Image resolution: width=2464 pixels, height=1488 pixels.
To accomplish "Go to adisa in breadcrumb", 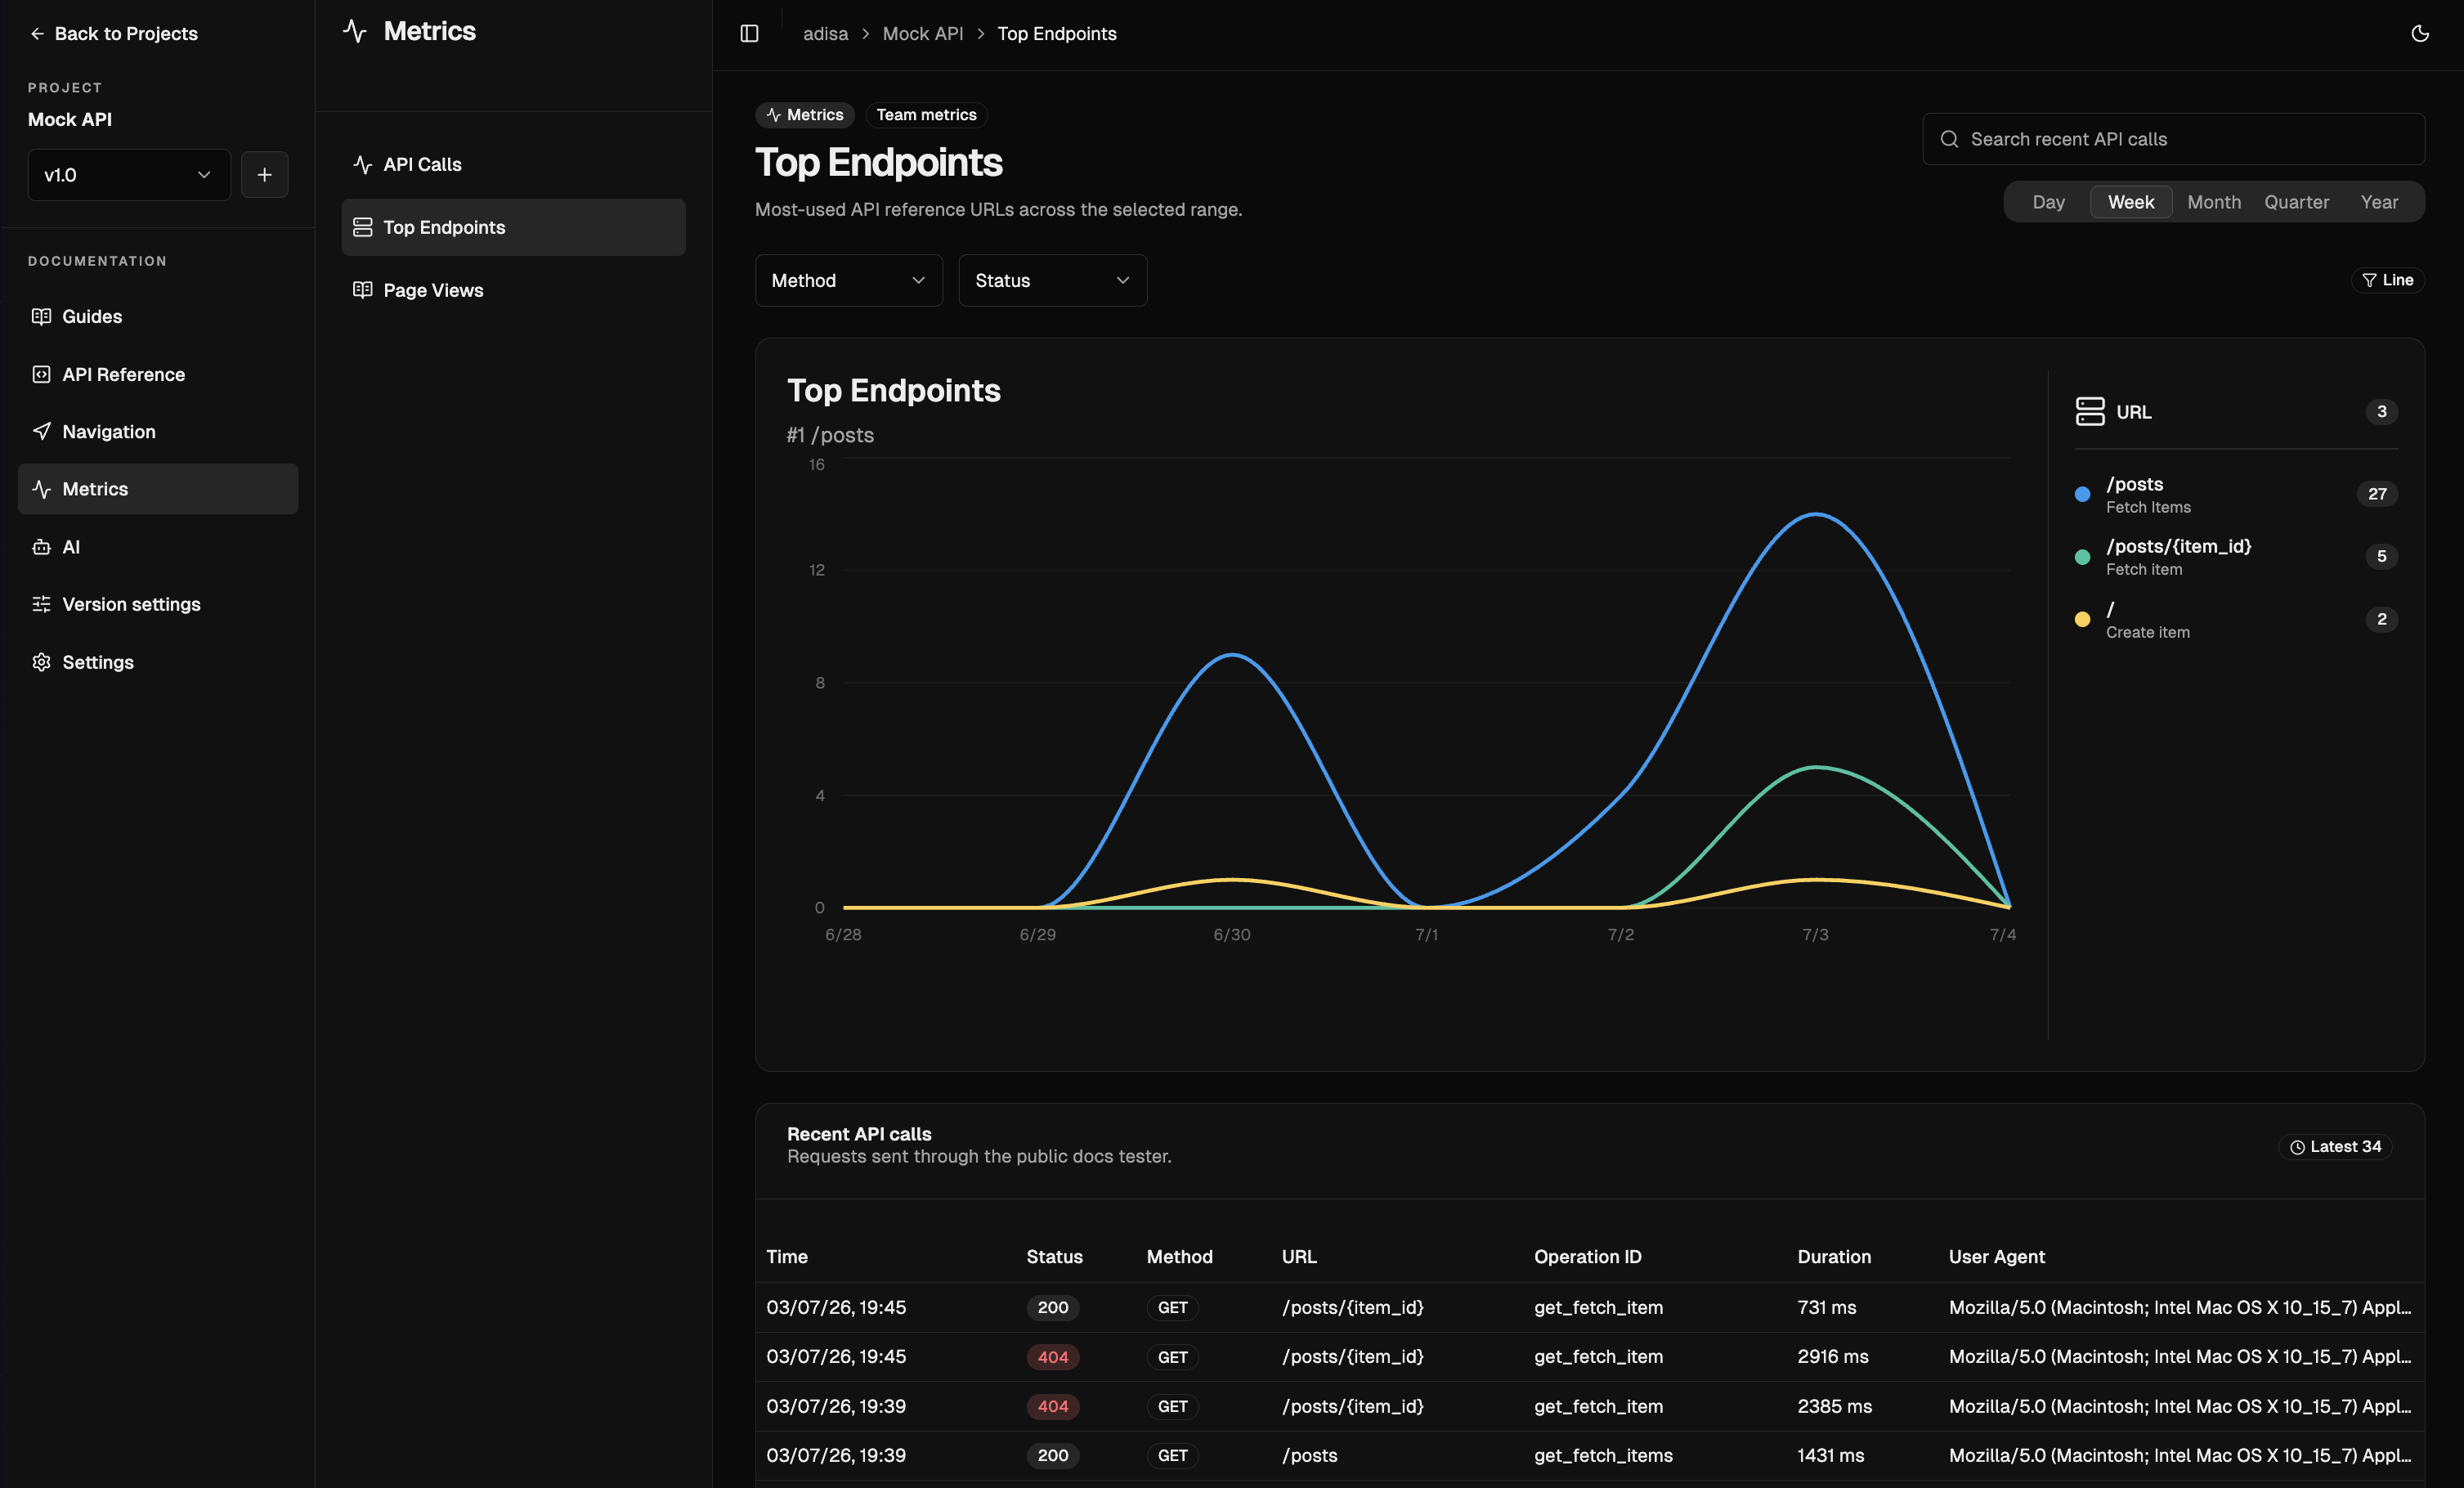I will [x=825, y=34].
